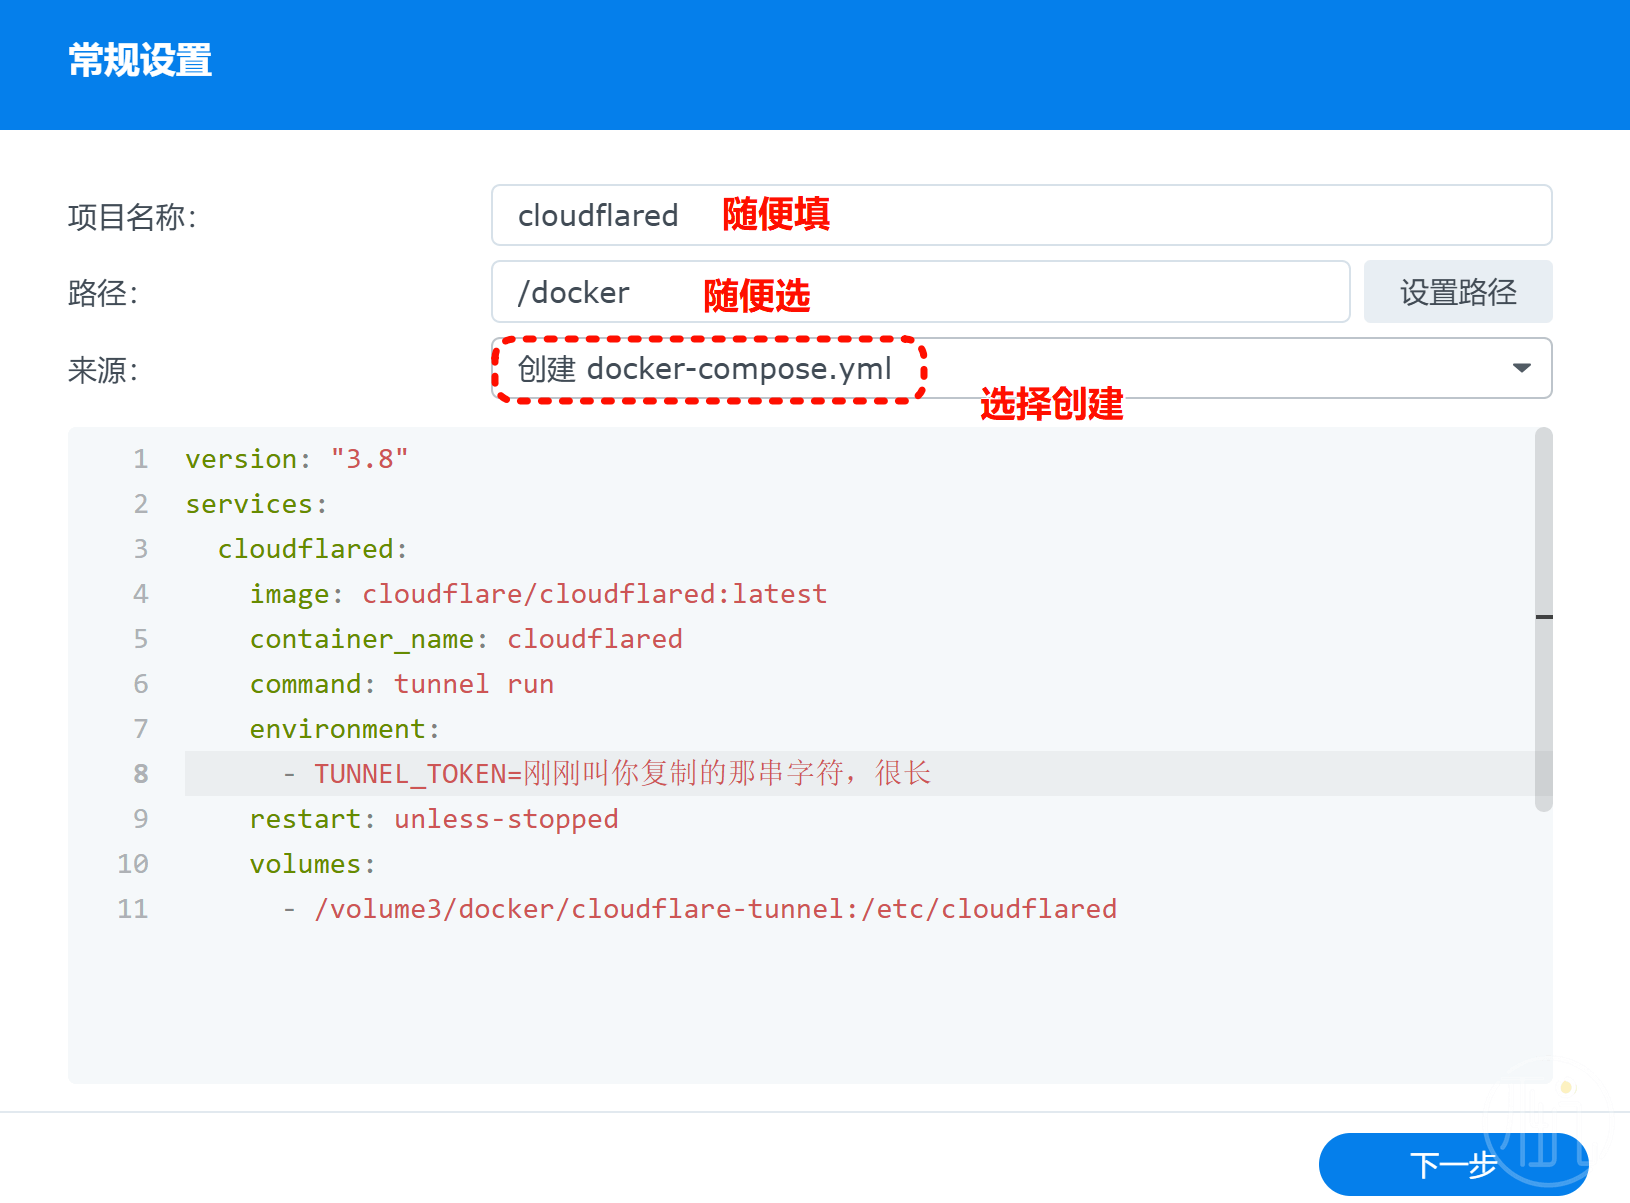The width and height of the screenshot is (1630, 1203).
Task: Click the restart: unless-stopped line
Action: coord(433,819)
